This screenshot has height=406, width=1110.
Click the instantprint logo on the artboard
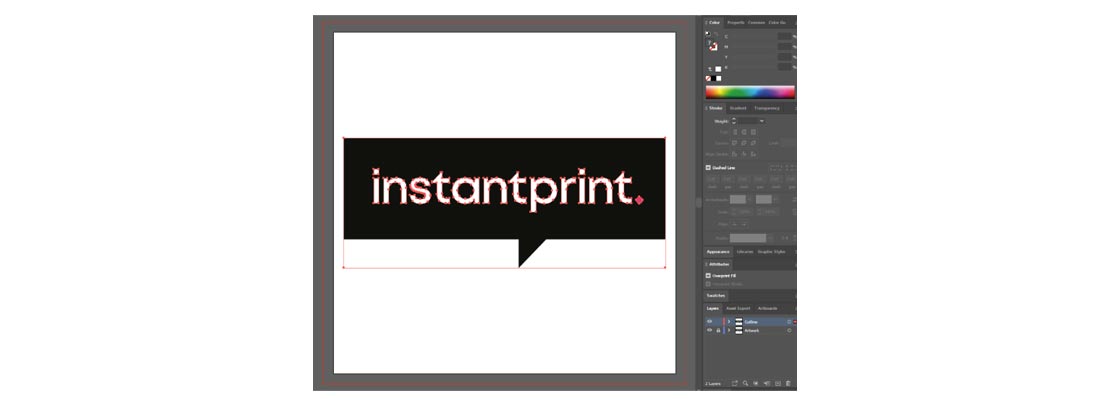coord(504,188)
